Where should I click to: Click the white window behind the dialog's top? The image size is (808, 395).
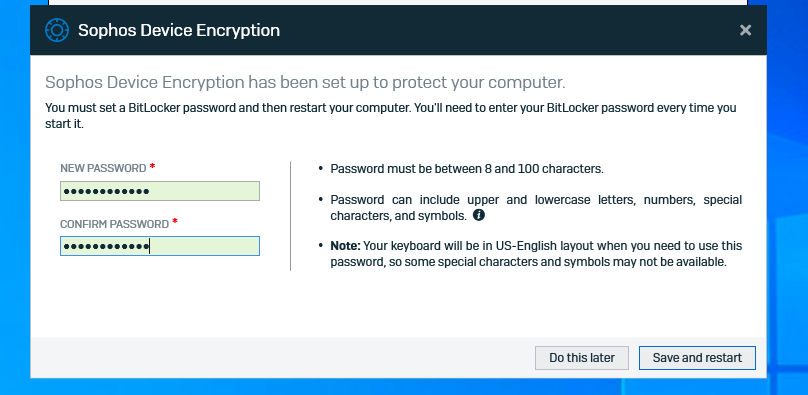398,3
